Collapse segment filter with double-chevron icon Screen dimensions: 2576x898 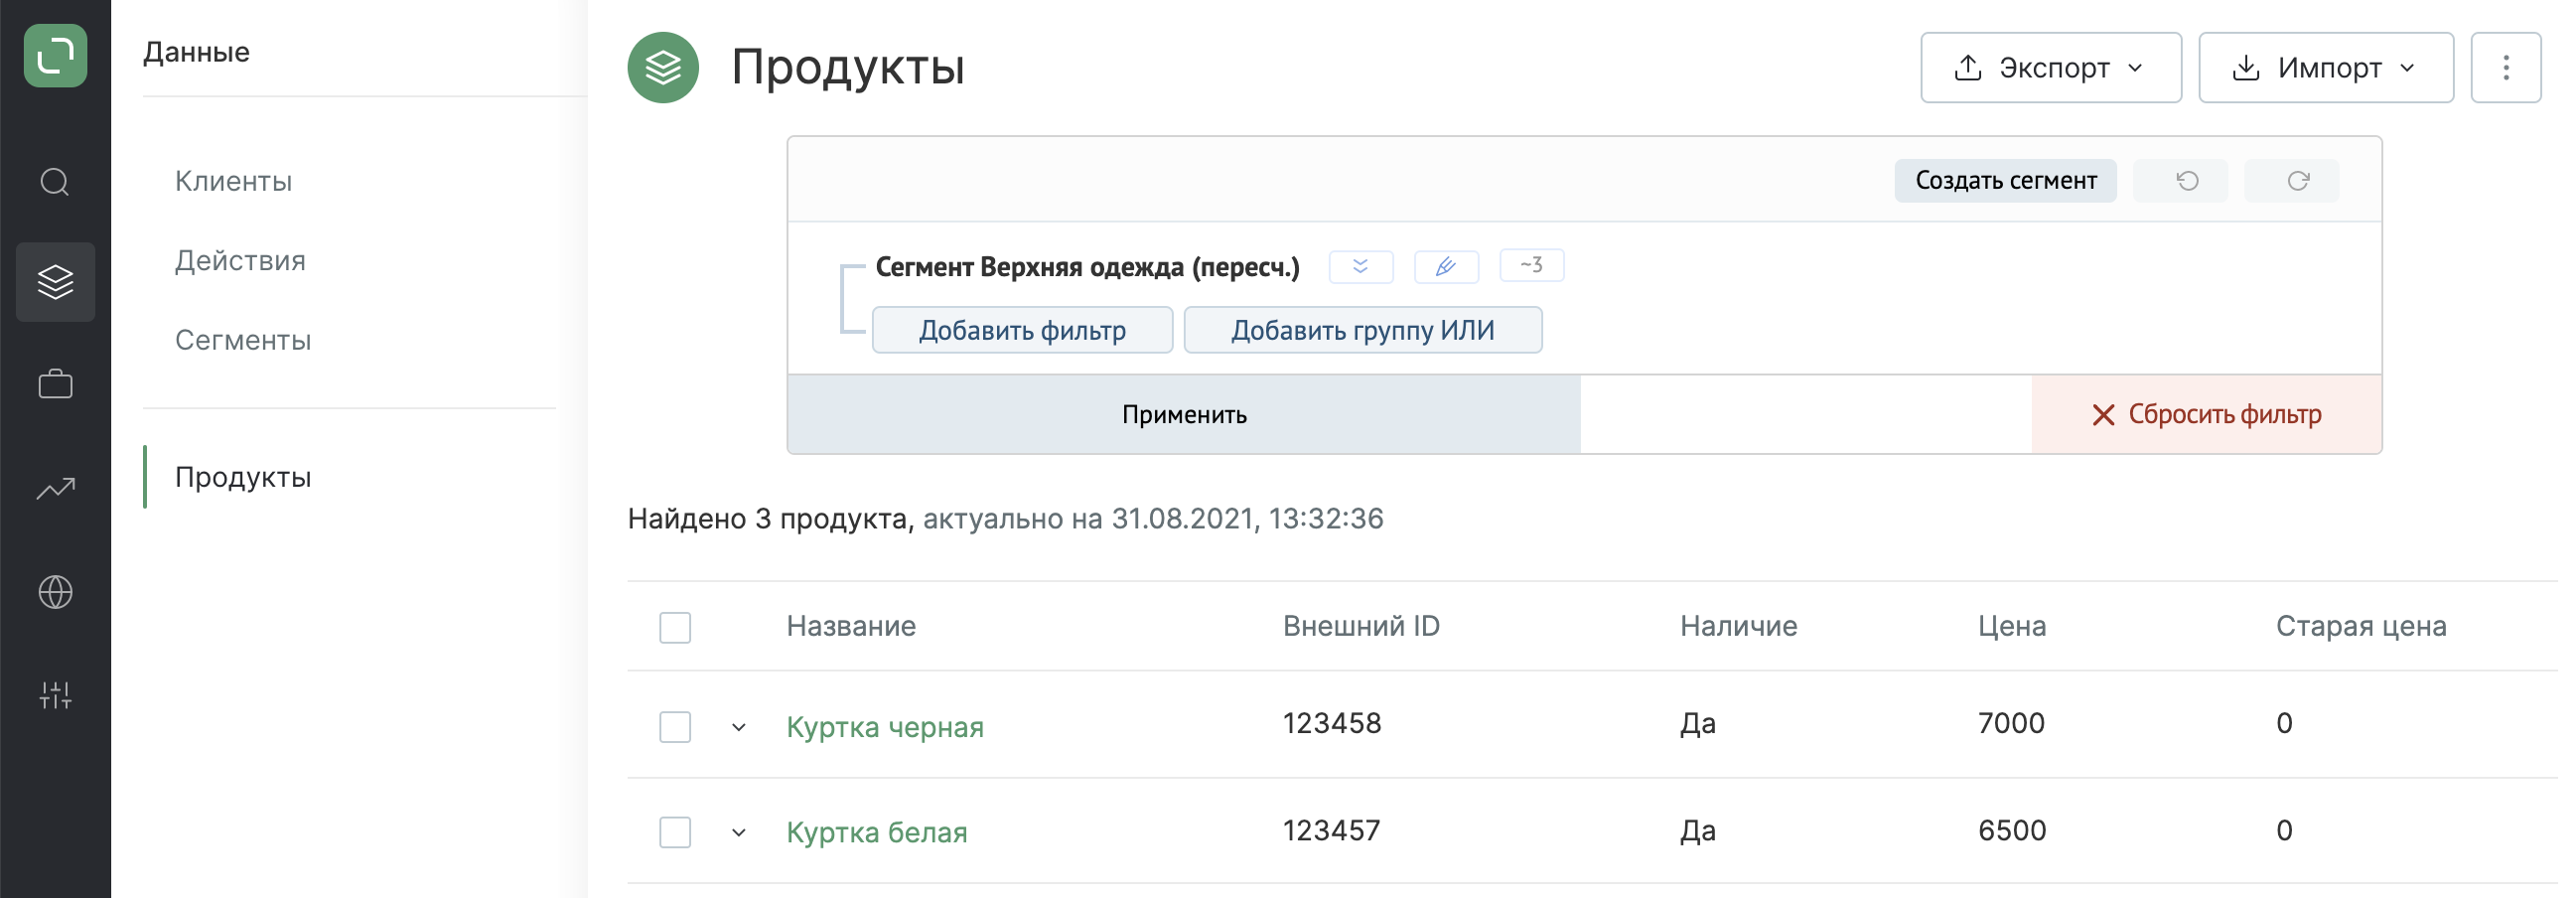pyautogui.click(x=1361, y=266)
